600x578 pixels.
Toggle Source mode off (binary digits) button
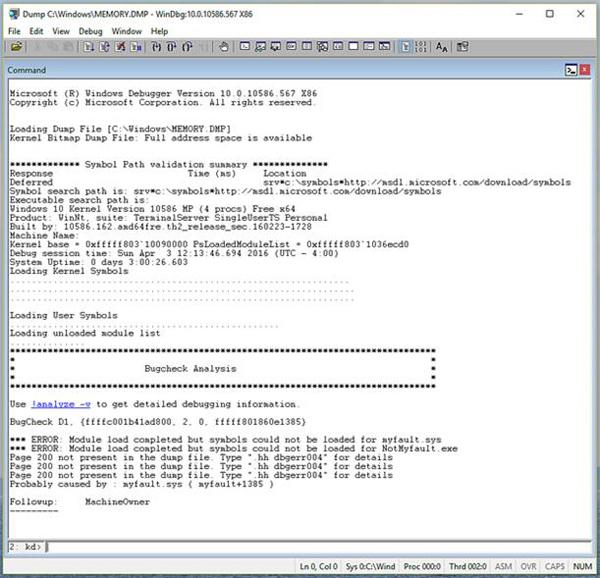click(421, 46)
